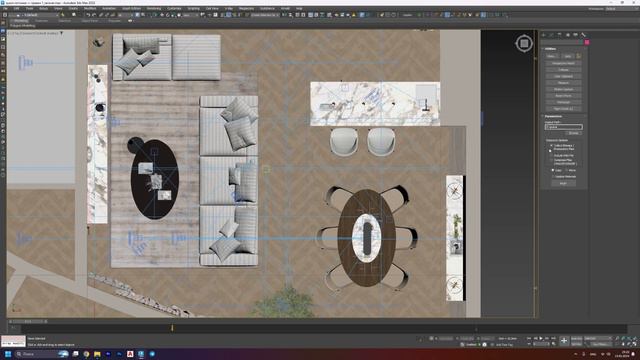Open Chrome from the Windows taskbar
640x360 pixels.
click(x=86, y=354)
